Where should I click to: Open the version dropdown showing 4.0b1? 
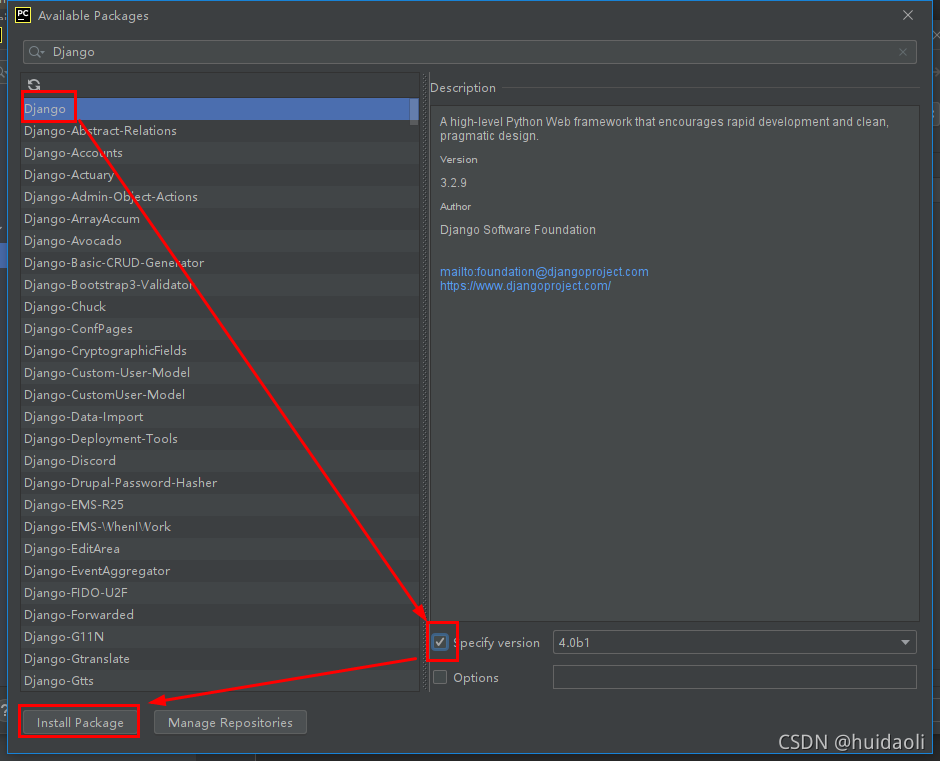734,642
